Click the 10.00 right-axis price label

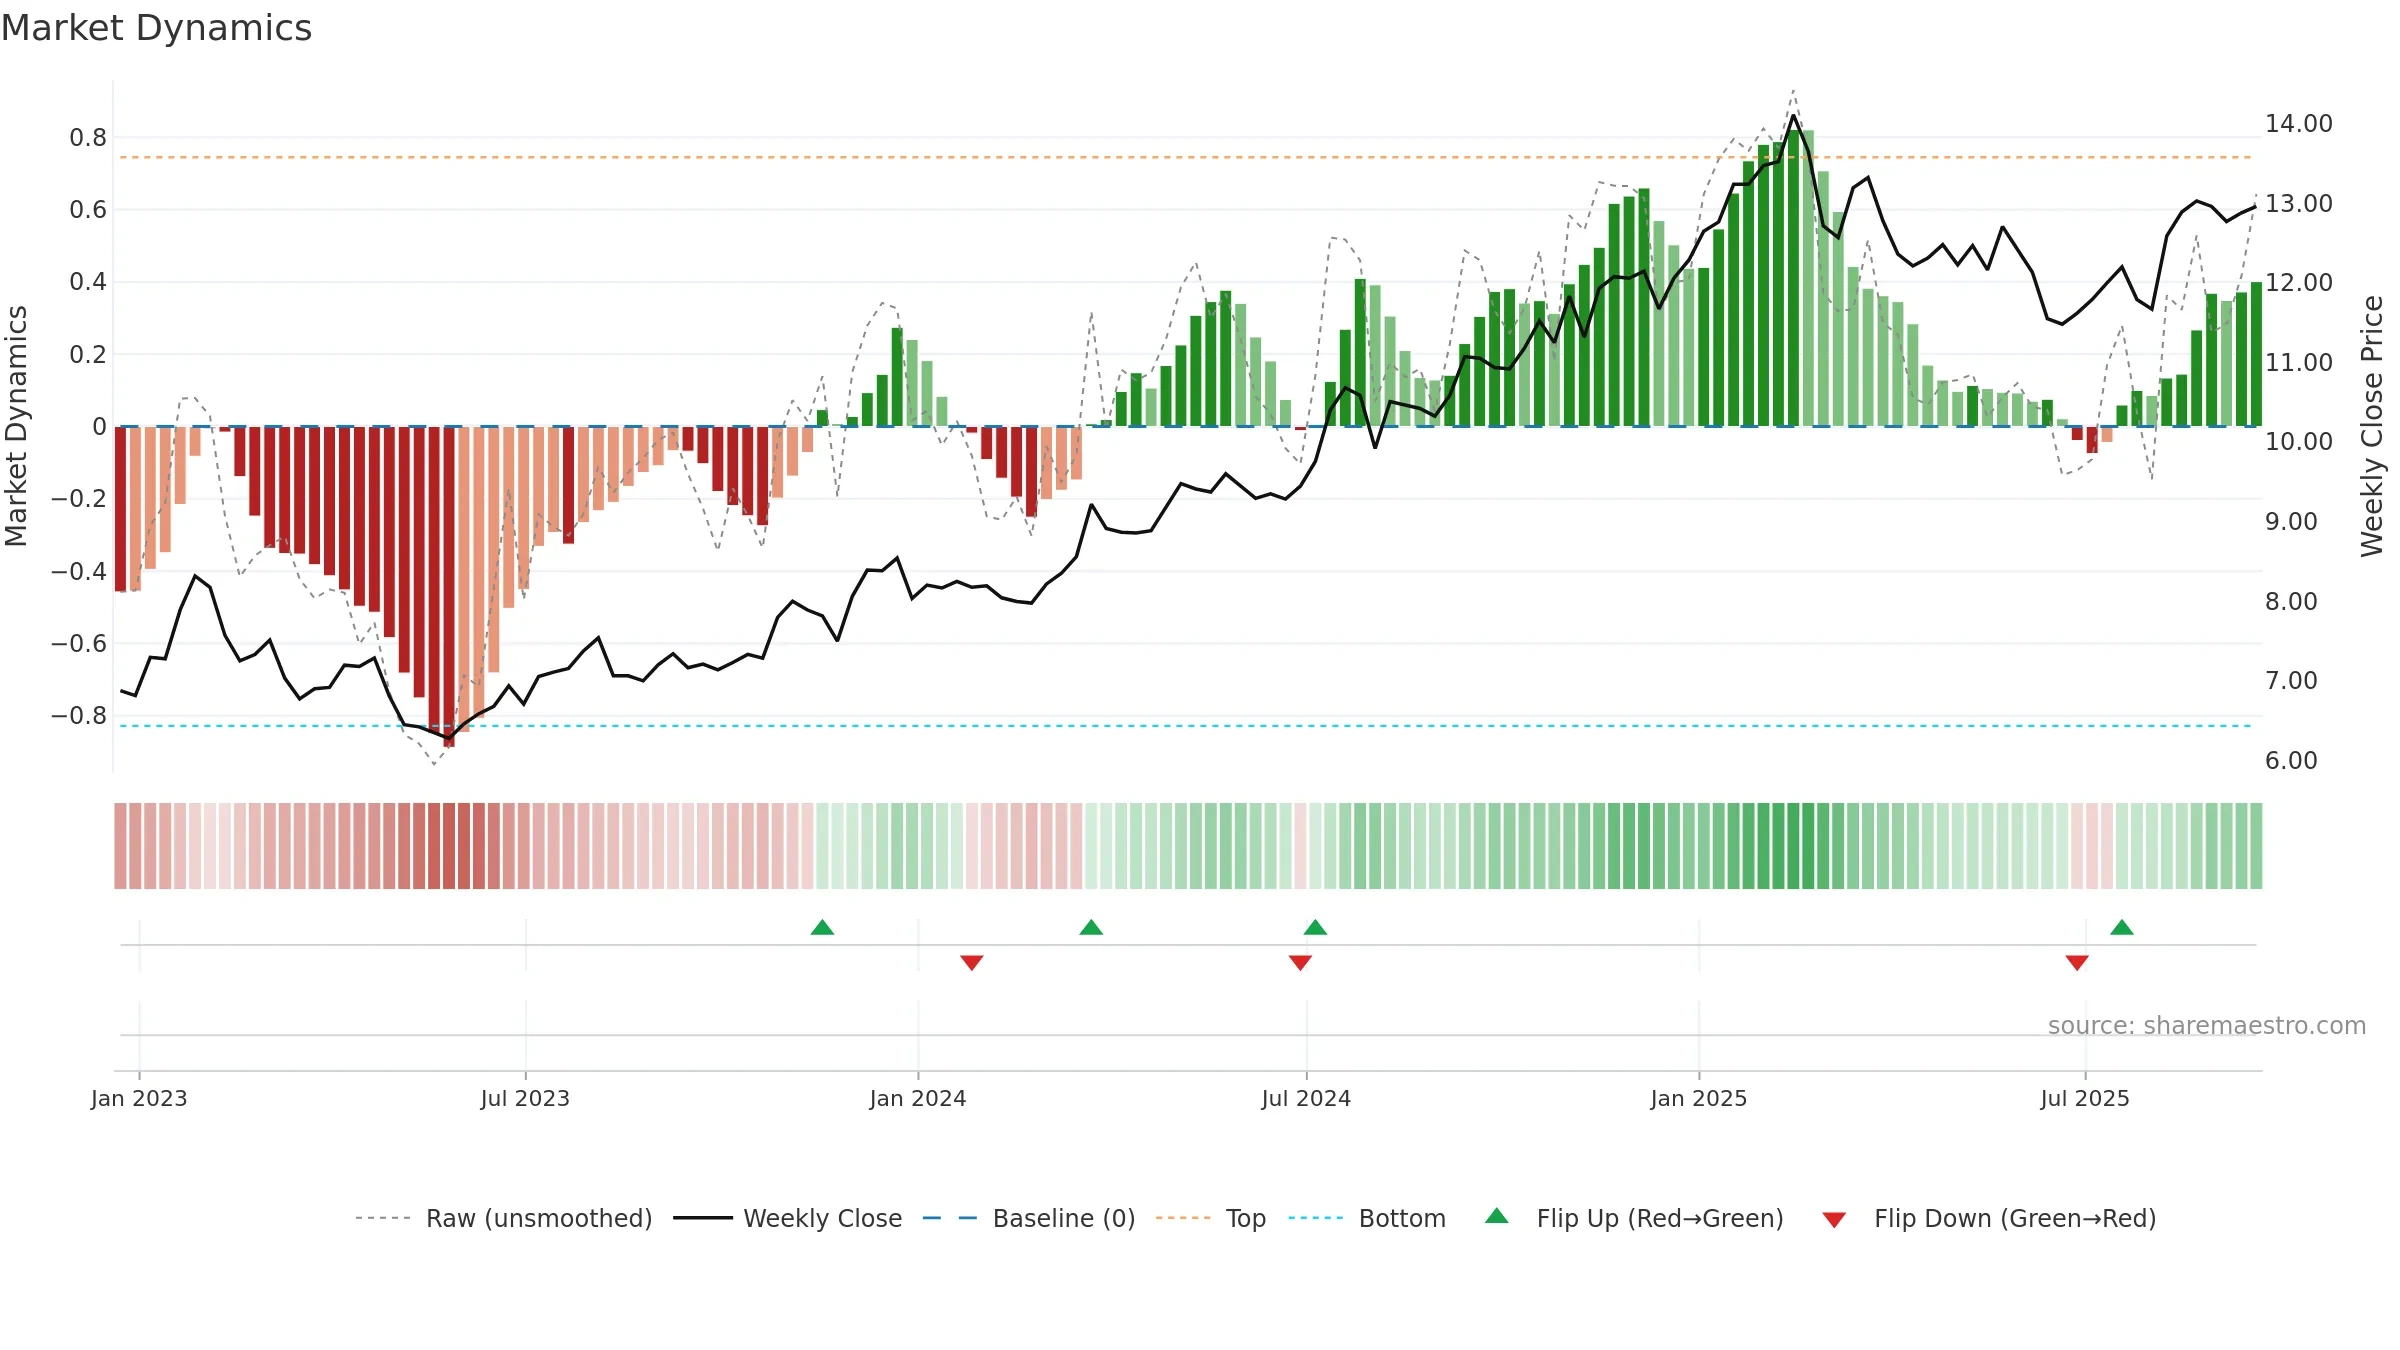tap(2299, 441)
